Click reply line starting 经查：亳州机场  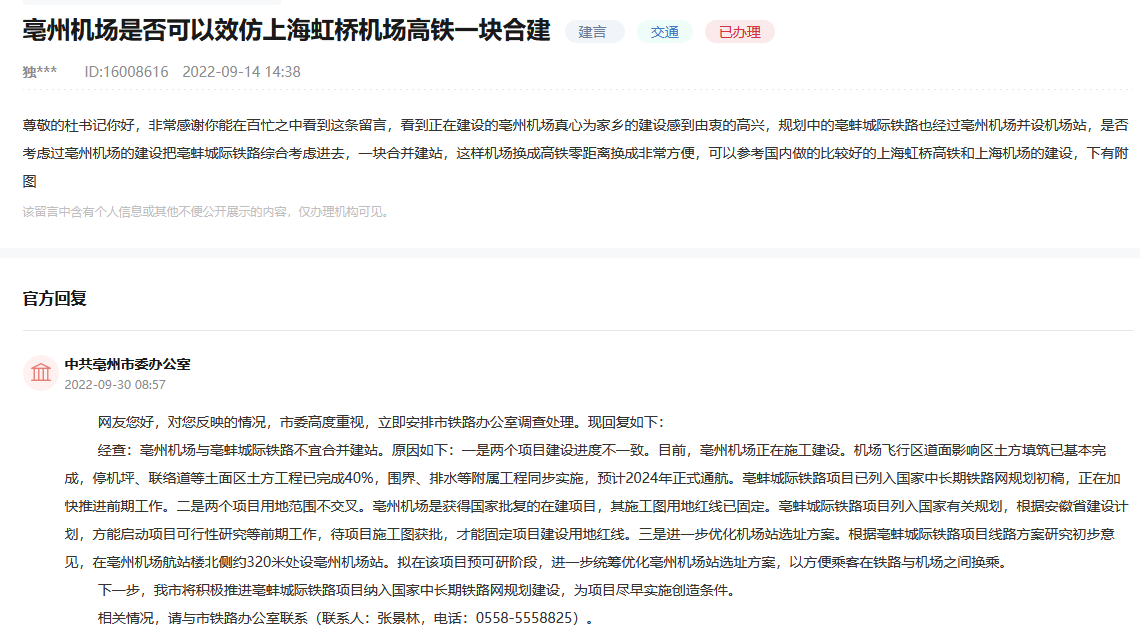click(602, 451)
